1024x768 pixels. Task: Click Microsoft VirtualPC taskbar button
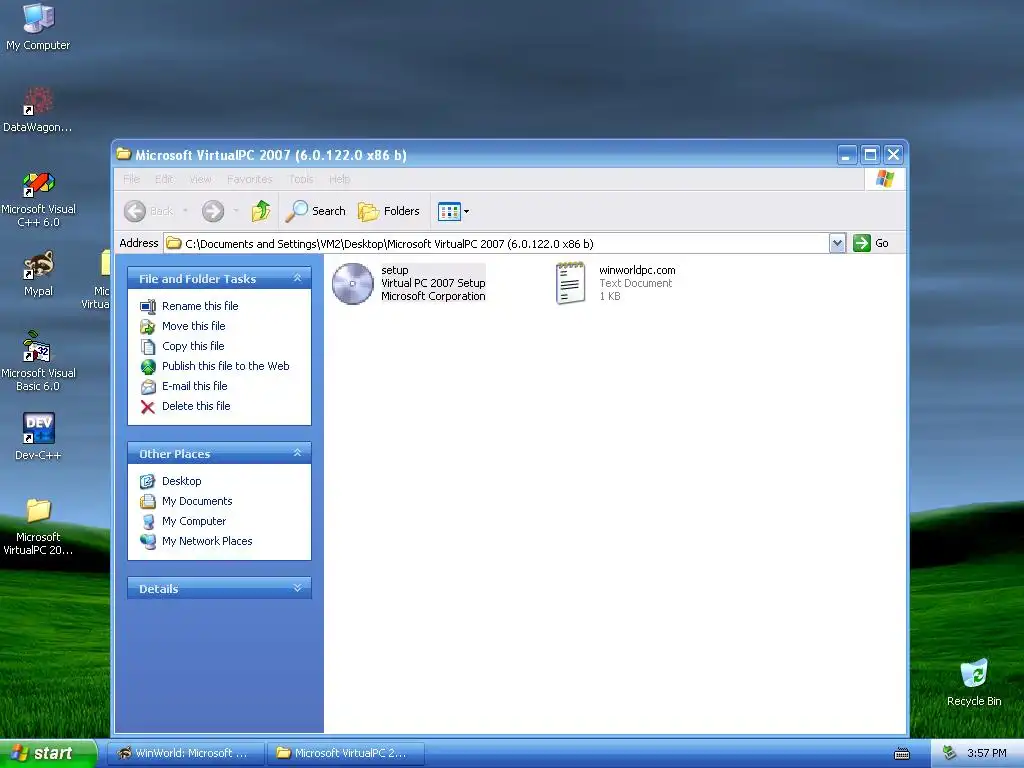click(345, 753)
